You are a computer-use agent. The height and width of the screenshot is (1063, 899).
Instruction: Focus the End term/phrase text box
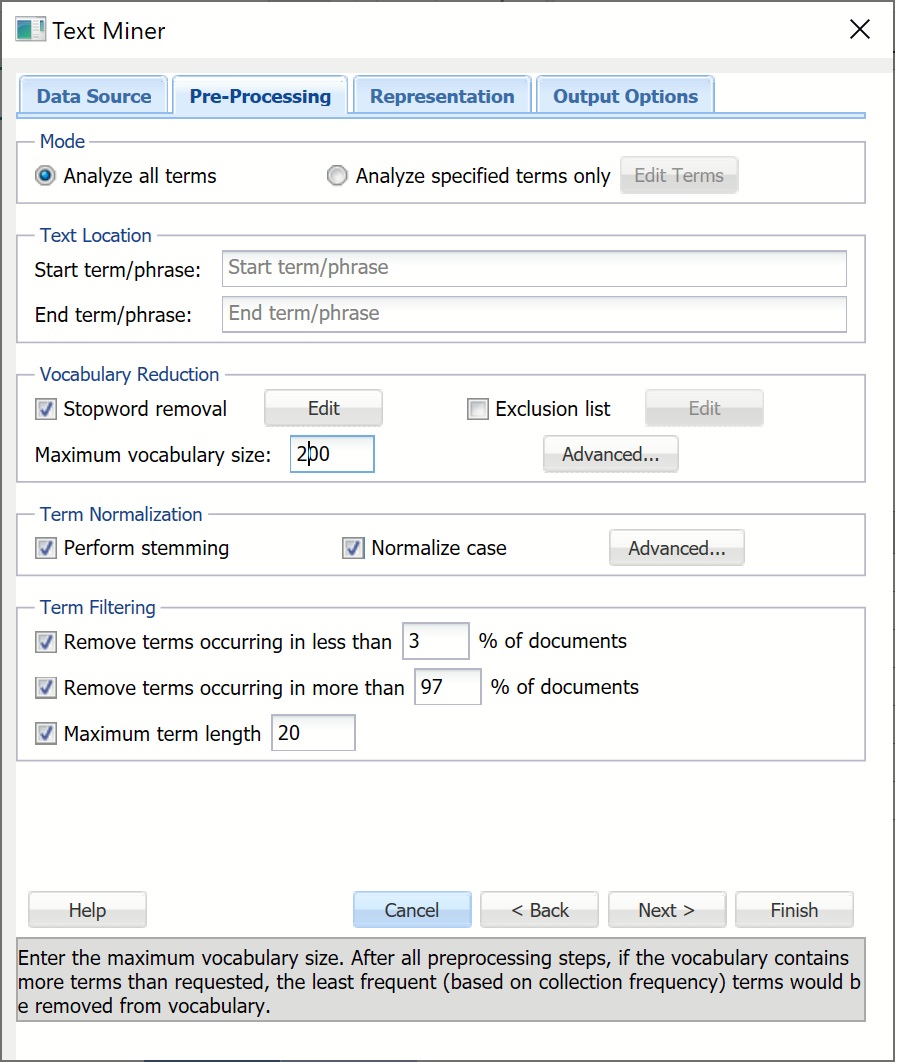point(533,314)
